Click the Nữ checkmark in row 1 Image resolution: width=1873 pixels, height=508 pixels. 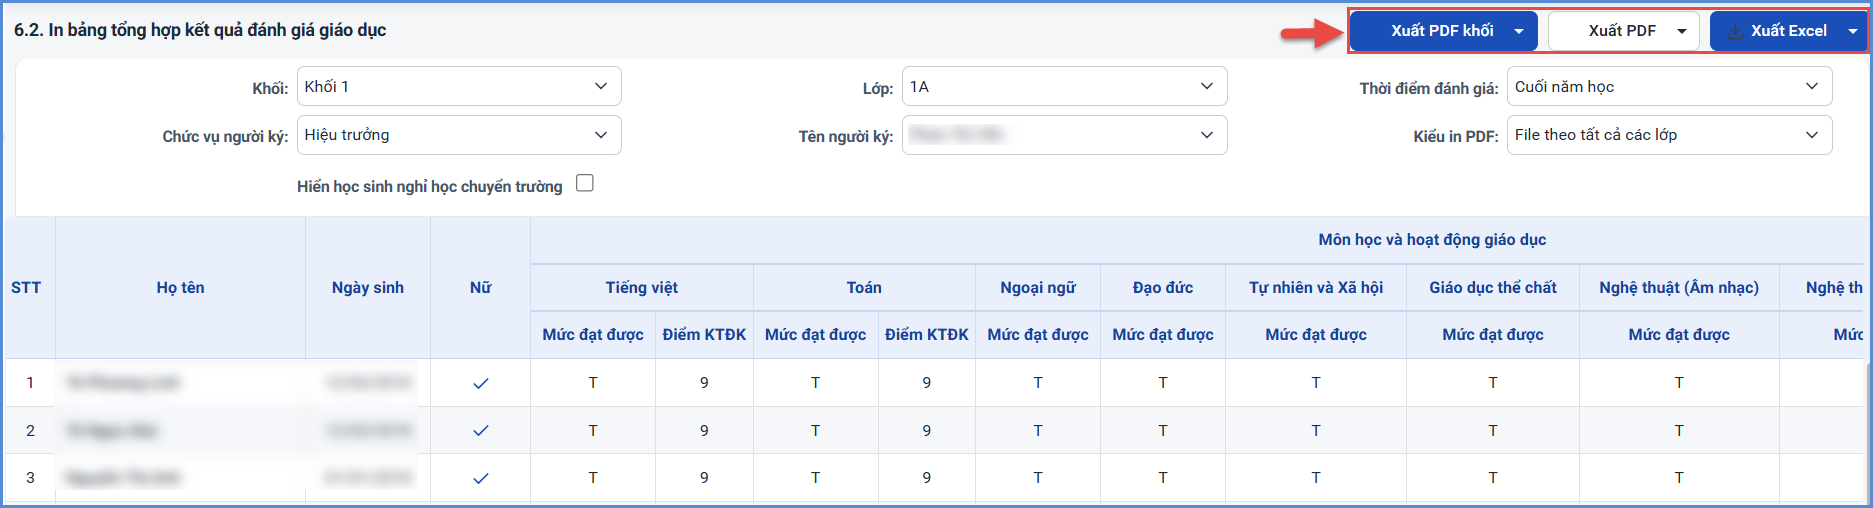click(x=481, y=383)
